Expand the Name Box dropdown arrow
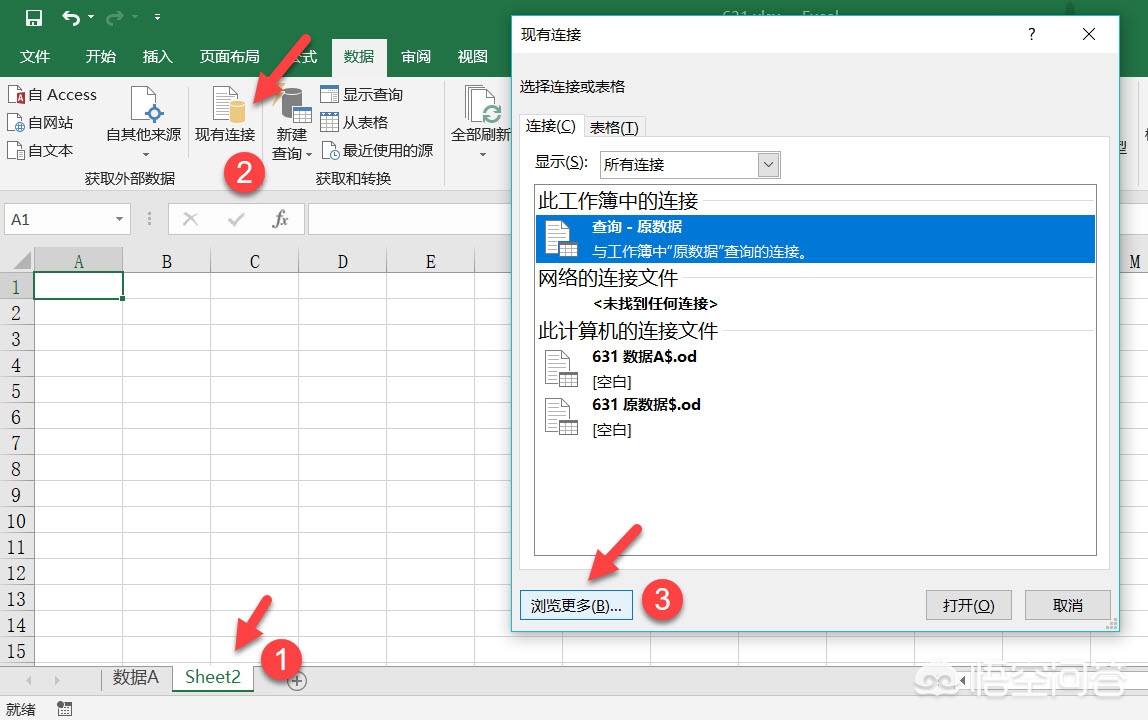1148x720 pixels. click(x=119, y=219)
